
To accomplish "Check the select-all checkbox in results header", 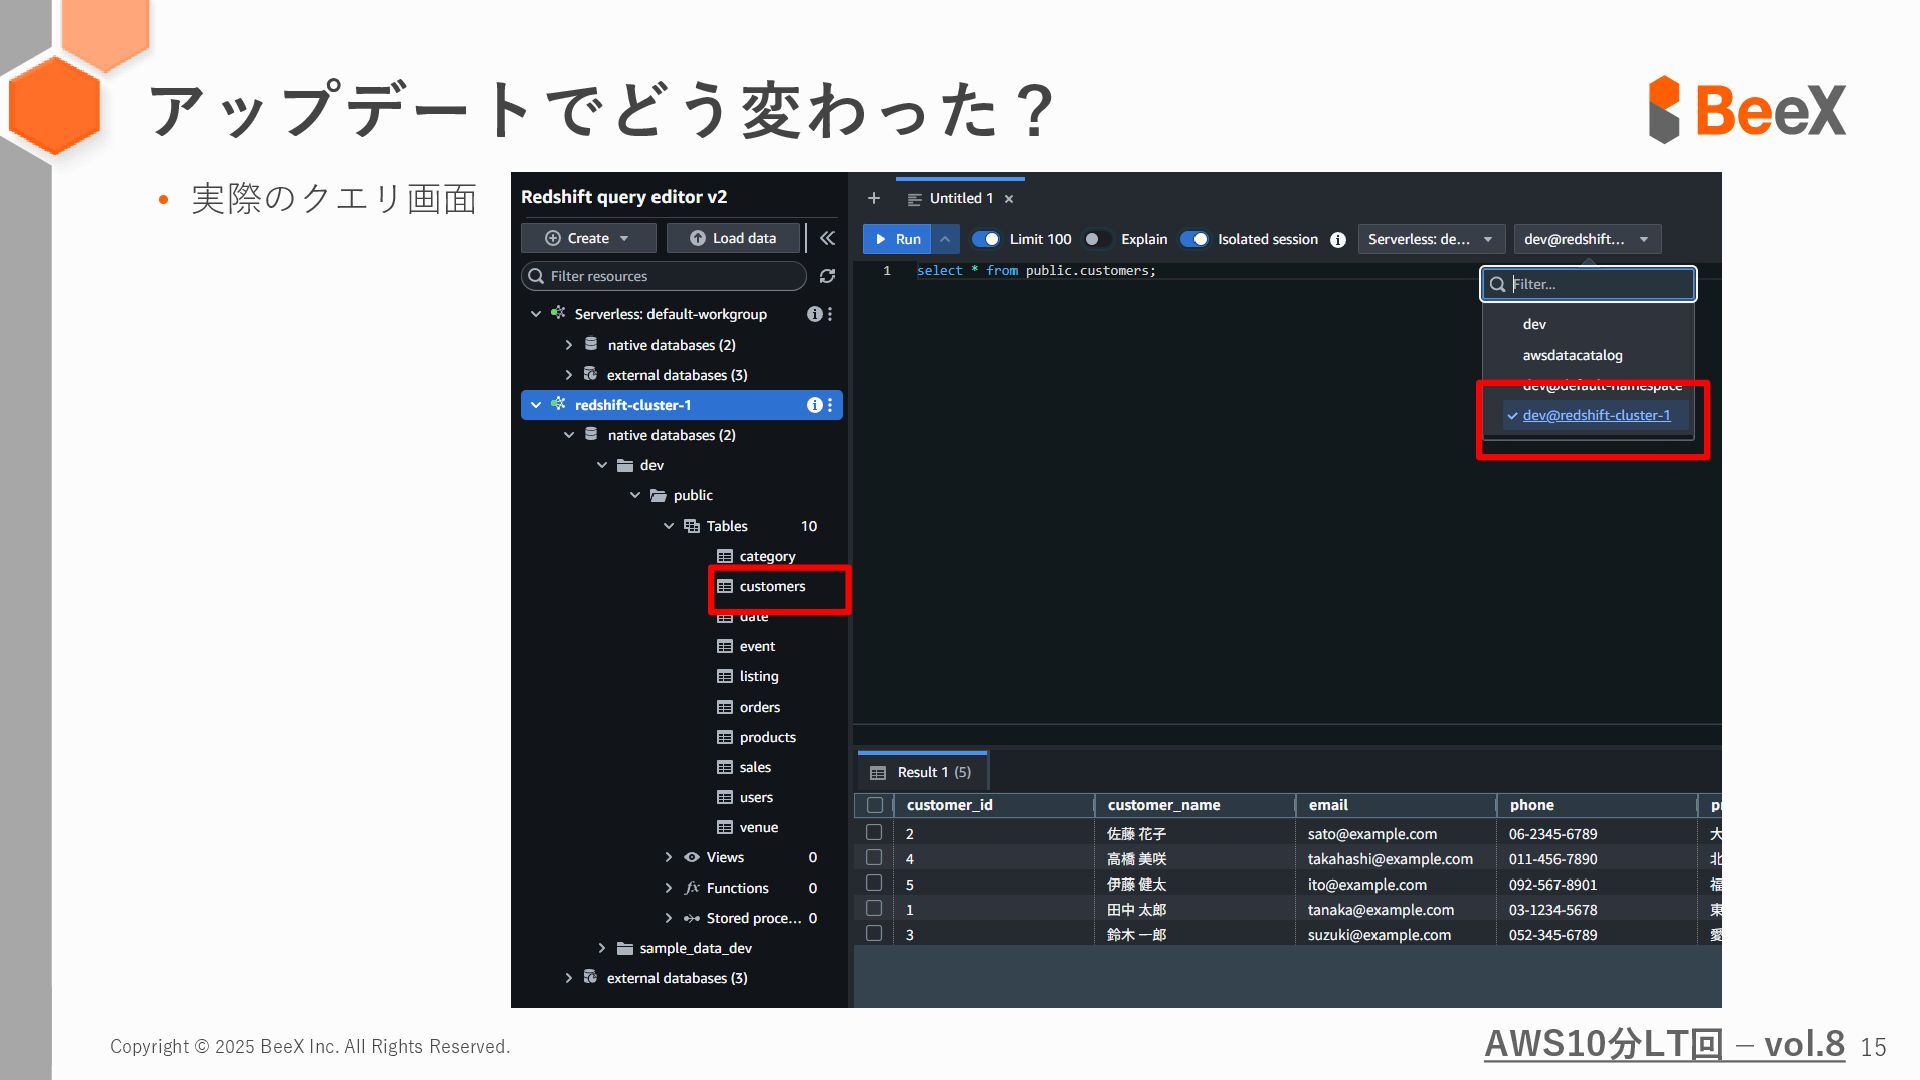I will [x=875, y=805].
